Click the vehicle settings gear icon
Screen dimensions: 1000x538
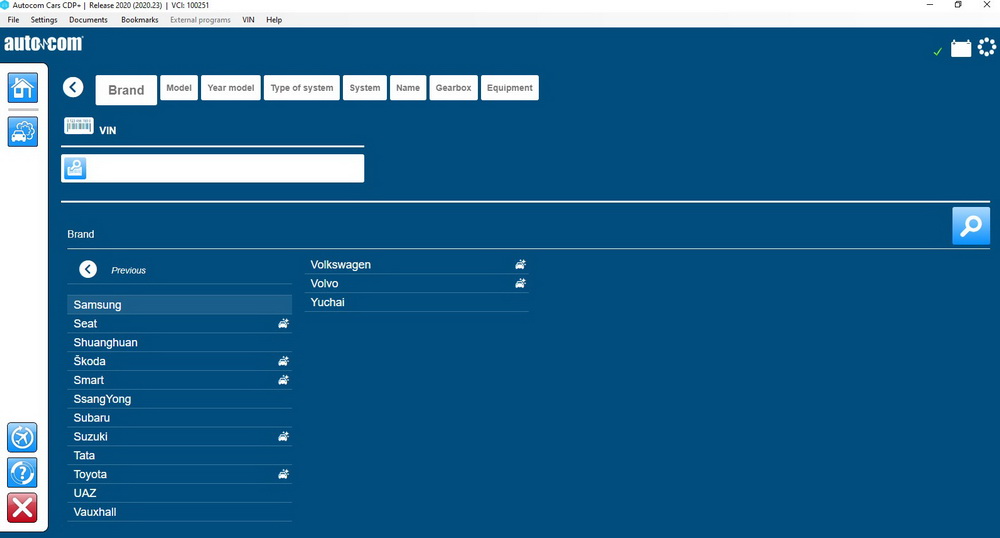(x=22, y=130)
